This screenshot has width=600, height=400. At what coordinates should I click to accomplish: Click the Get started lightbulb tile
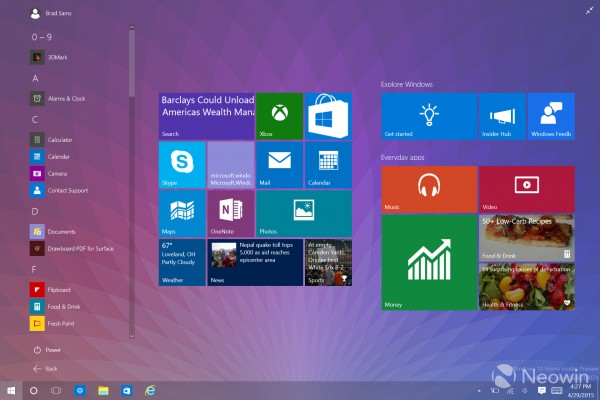point(428,116)
